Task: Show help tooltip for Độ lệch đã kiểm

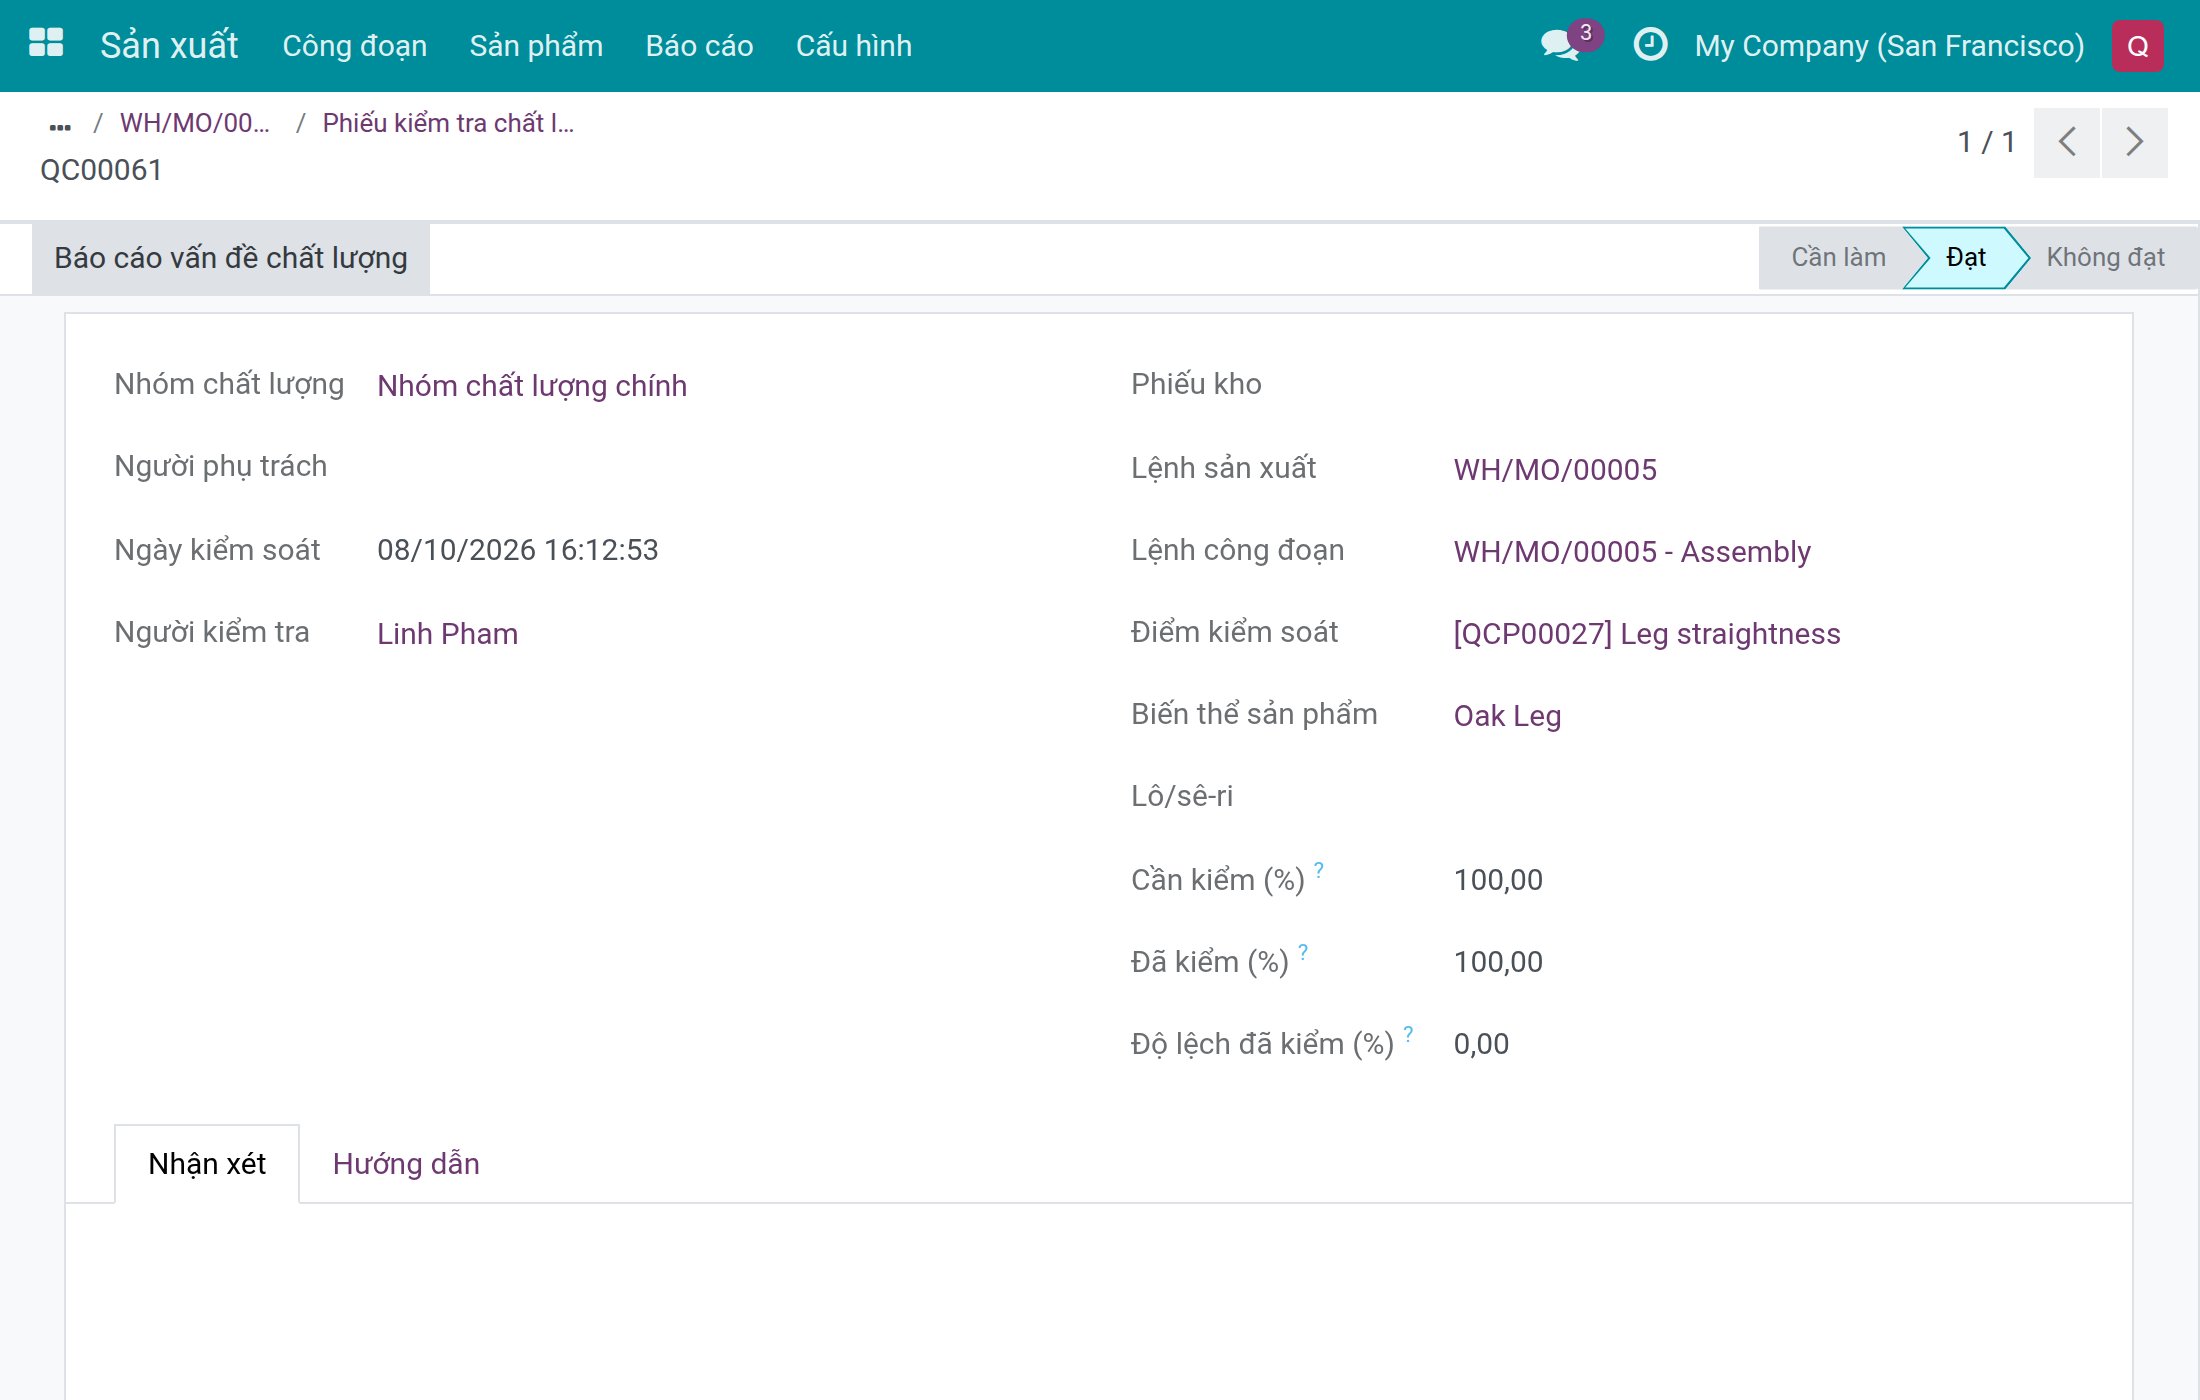Action: 1408,1034
